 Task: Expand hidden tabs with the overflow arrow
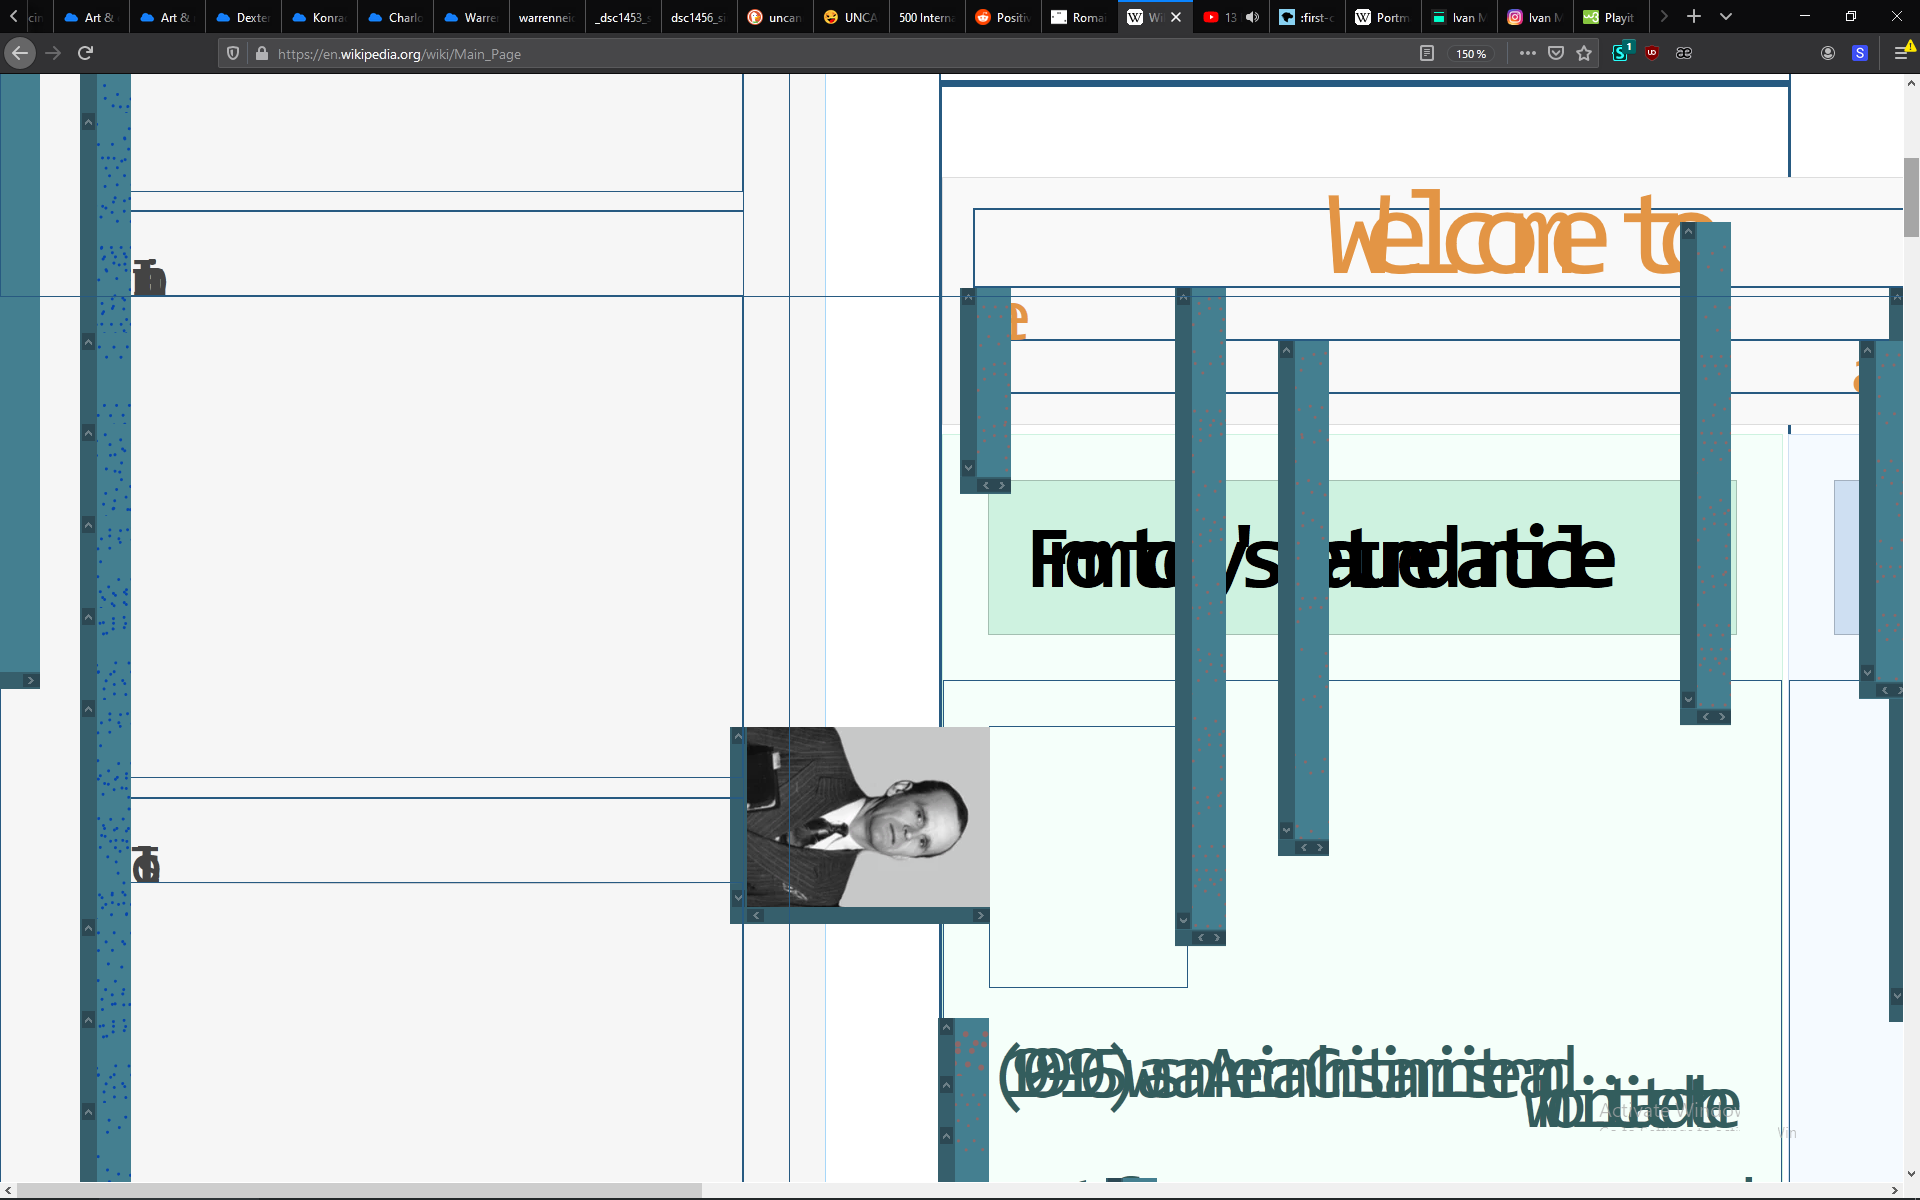click(x=1662, y=17)
